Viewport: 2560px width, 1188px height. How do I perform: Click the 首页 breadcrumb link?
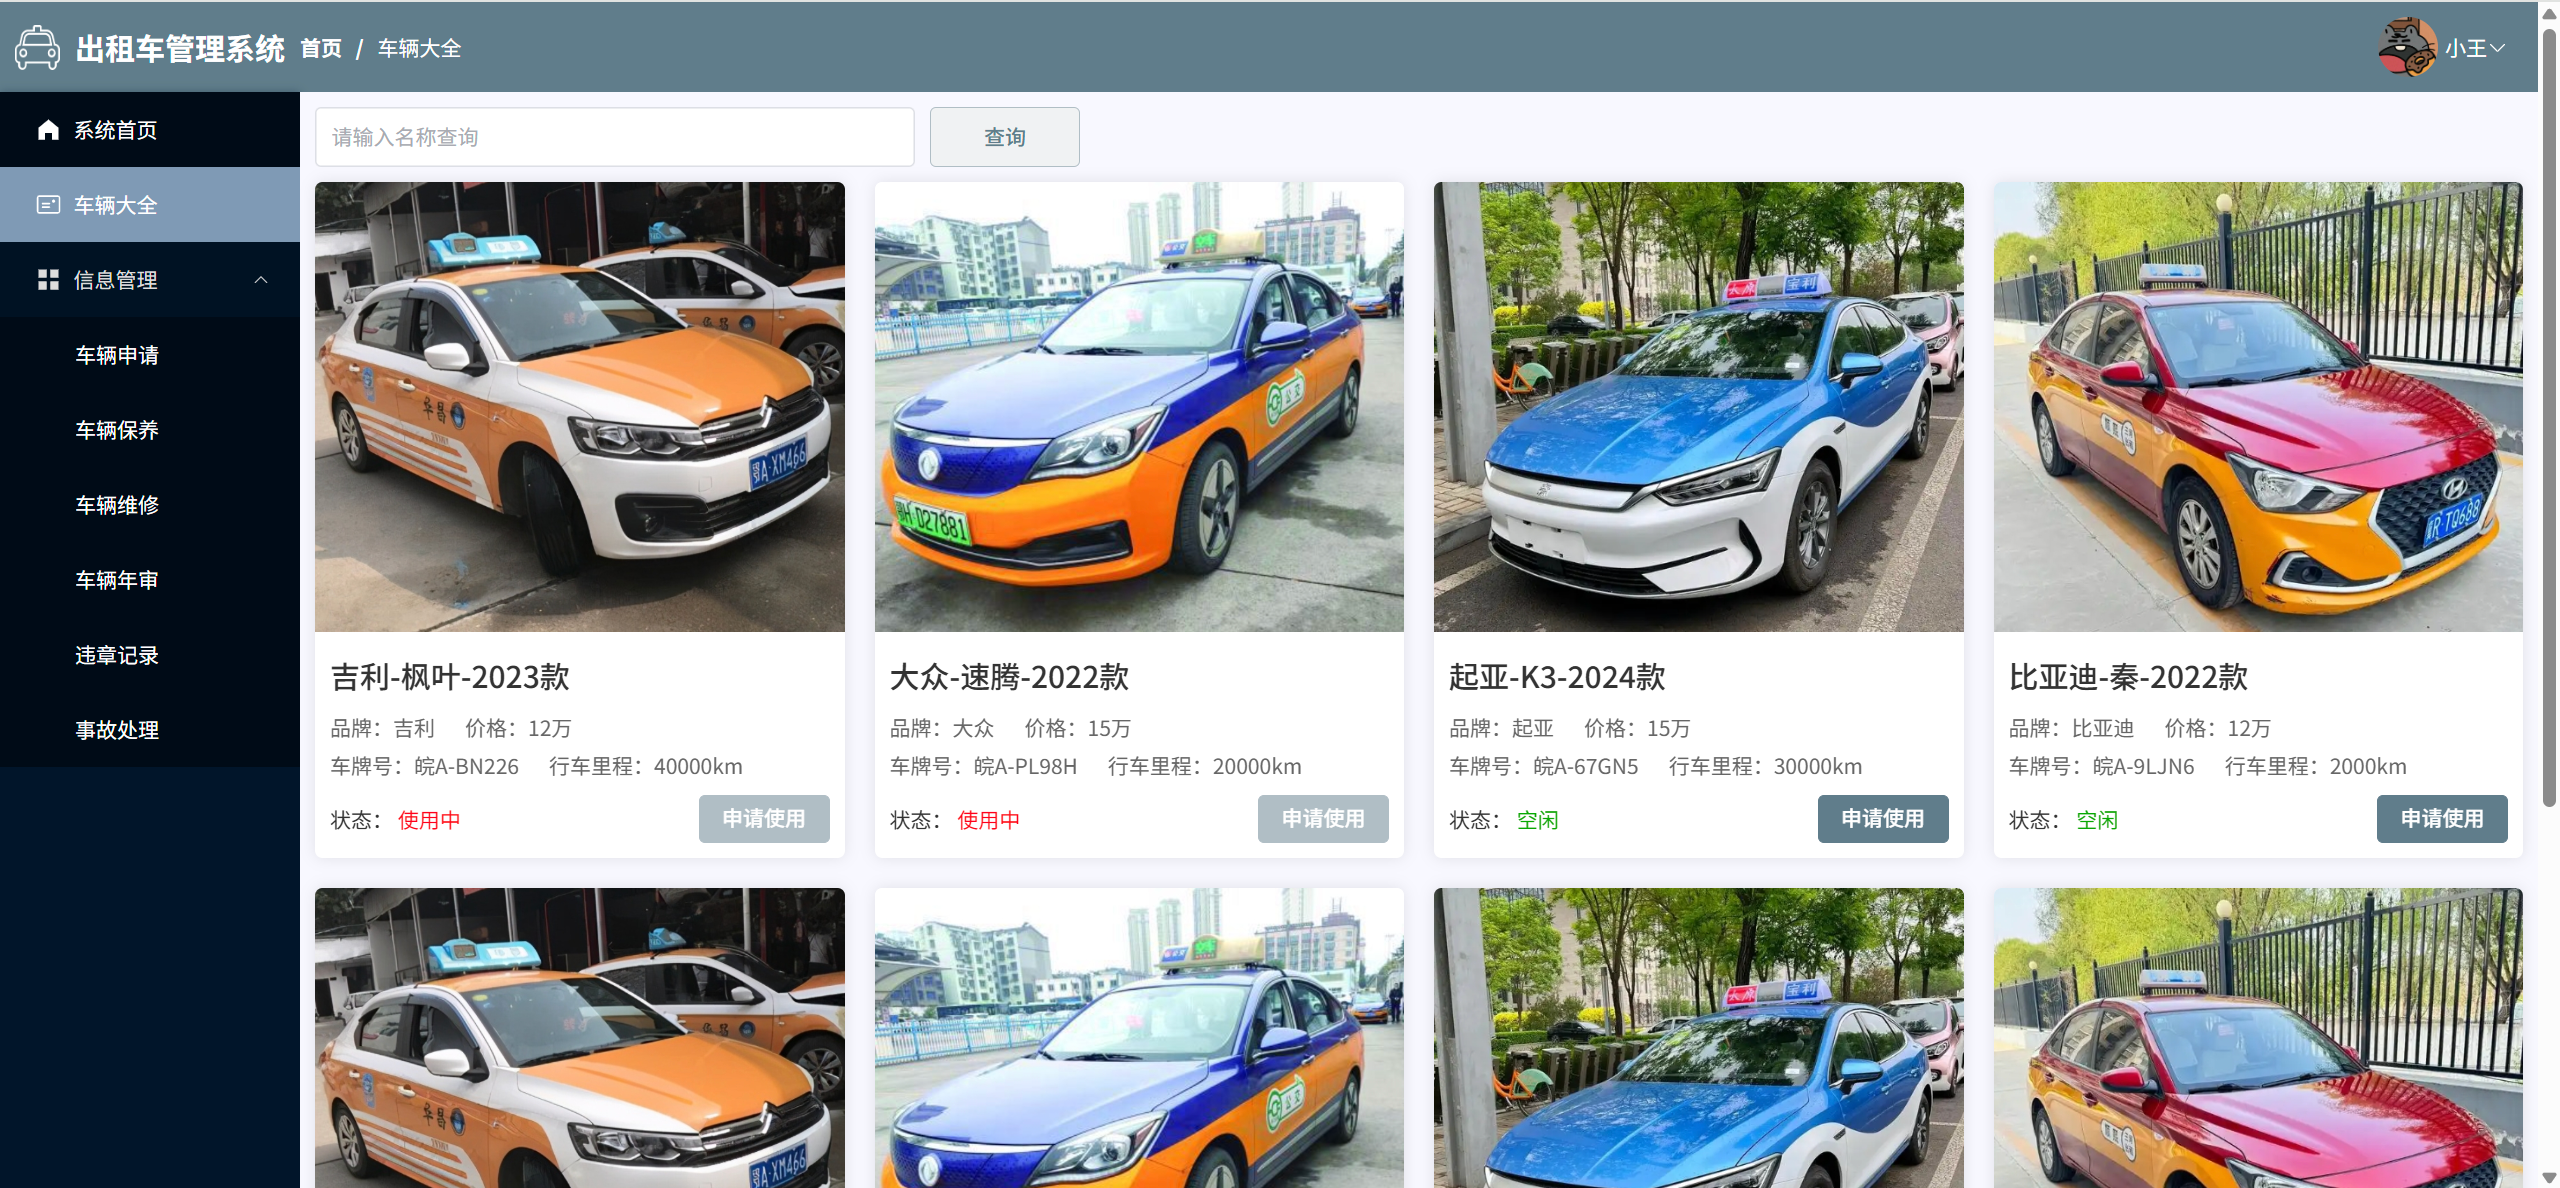321,48
